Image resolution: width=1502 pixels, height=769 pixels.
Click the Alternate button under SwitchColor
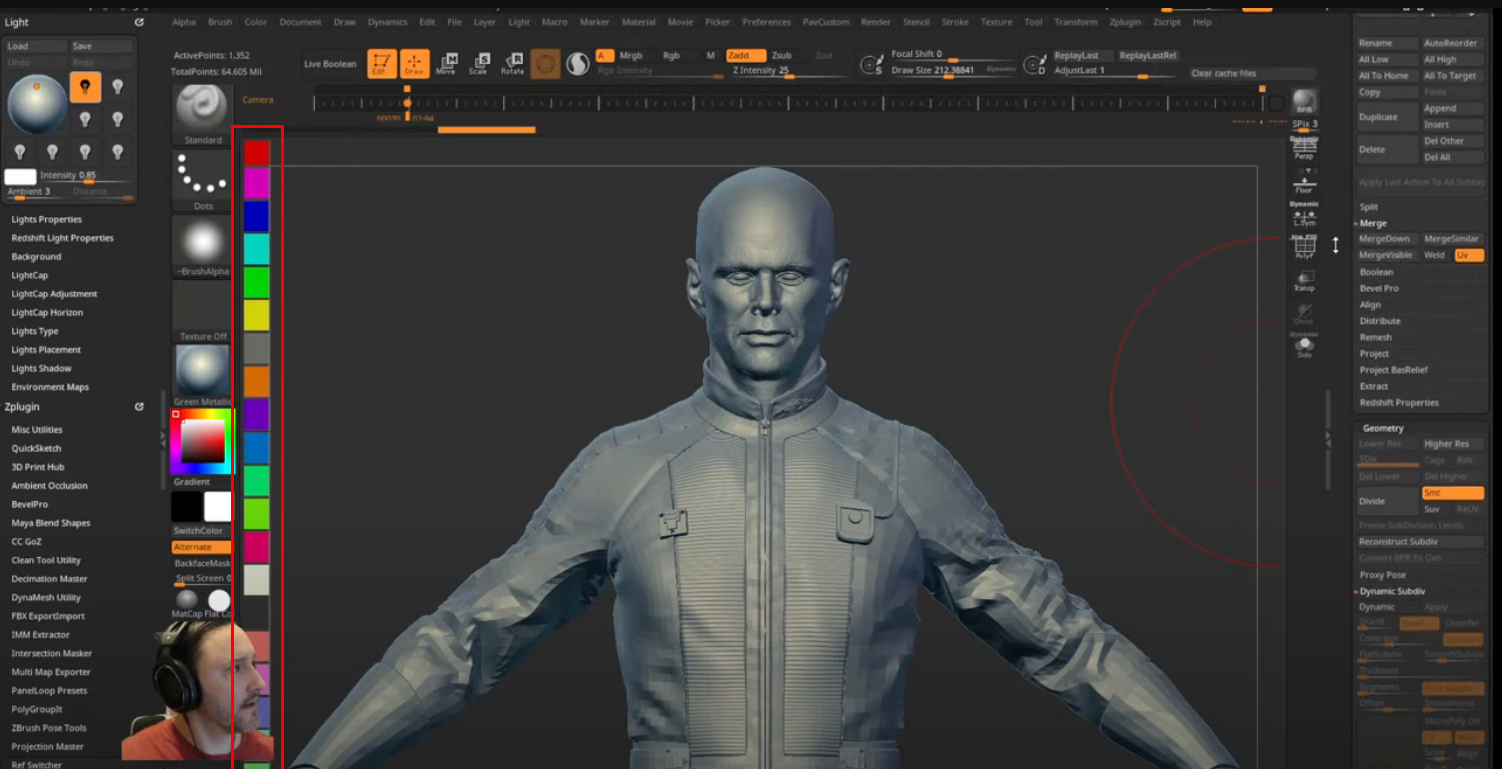(202, 547)
